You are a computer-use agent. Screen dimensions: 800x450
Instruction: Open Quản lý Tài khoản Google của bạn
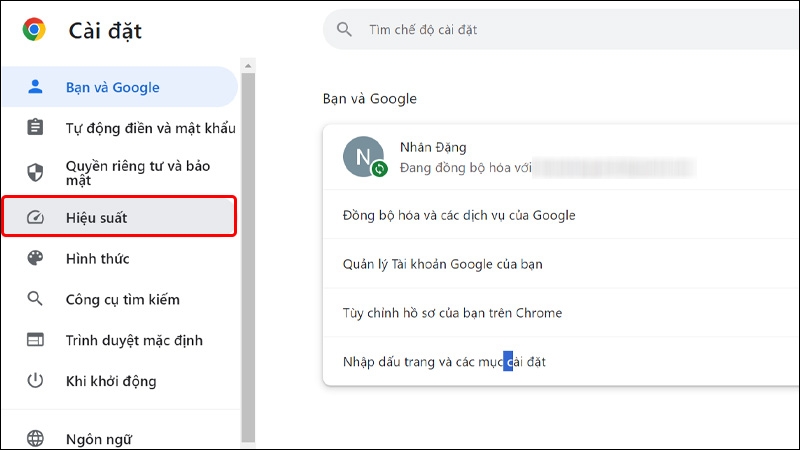point(561,264)
